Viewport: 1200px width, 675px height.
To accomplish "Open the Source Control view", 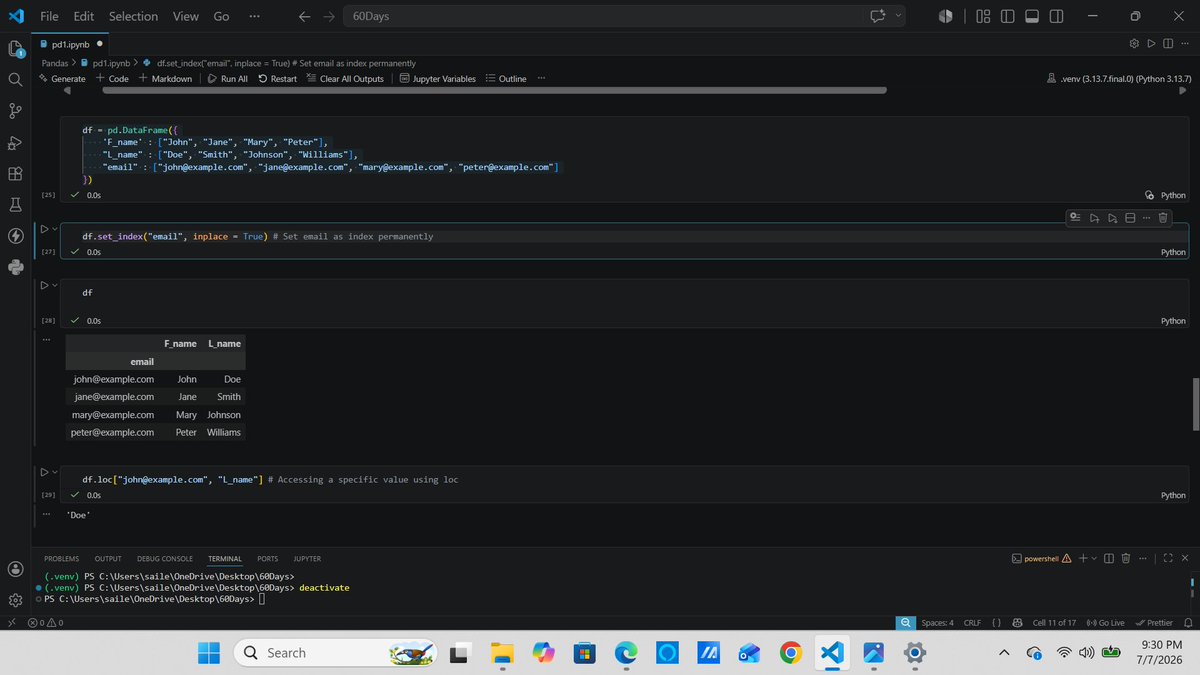I will coord(15,110).
